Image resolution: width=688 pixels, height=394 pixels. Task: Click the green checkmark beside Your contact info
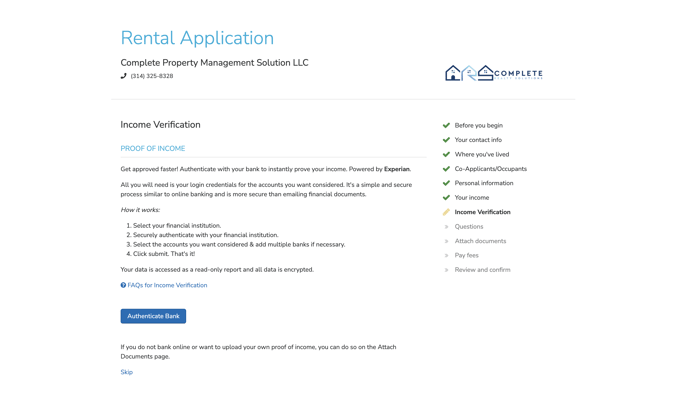446,140
